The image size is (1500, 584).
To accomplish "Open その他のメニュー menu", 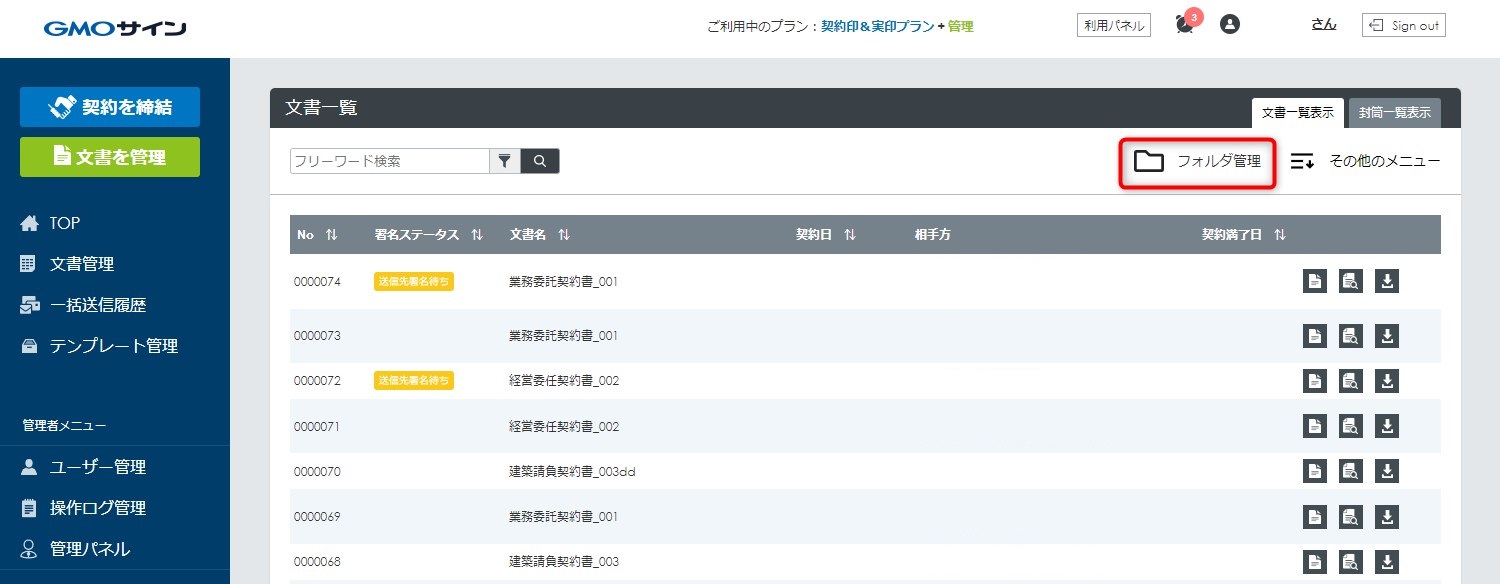I will tap(1365, 161).
